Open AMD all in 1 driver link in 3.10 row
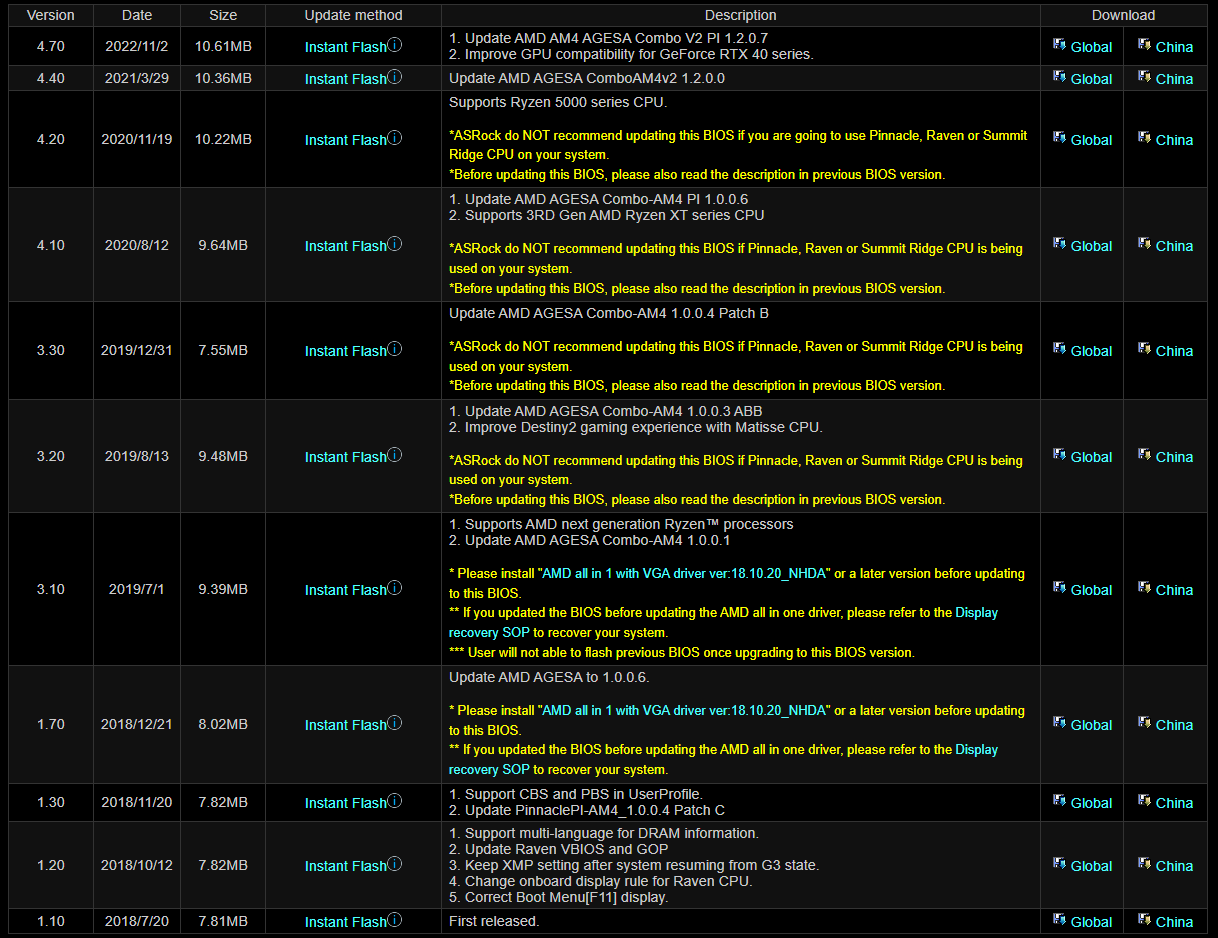The width and height of the screenshot is (1218, 938). click(x=684, y=574)
